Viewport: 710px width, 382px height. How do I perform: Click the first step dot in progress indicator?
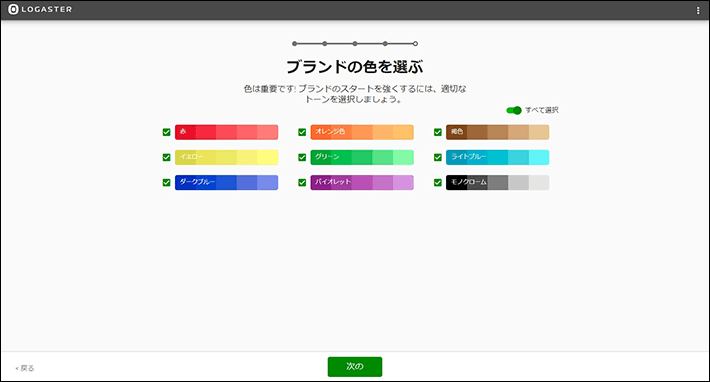295,44
